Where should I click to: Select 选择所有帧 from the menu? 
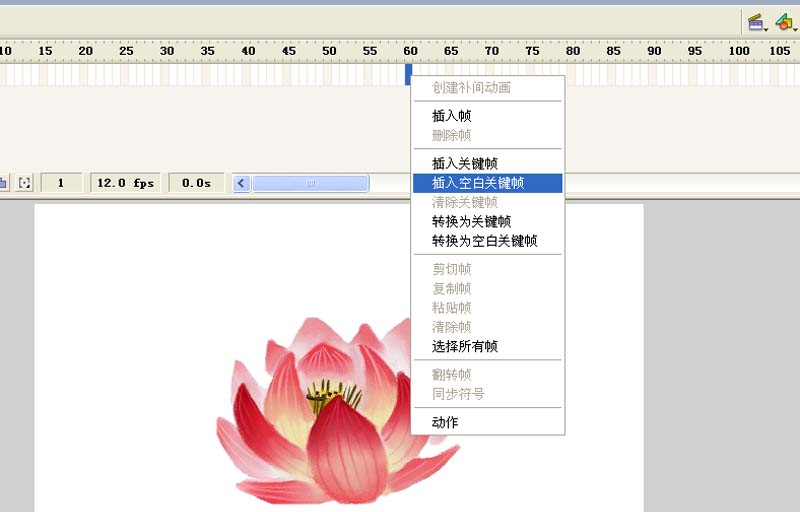click(487, 346)
